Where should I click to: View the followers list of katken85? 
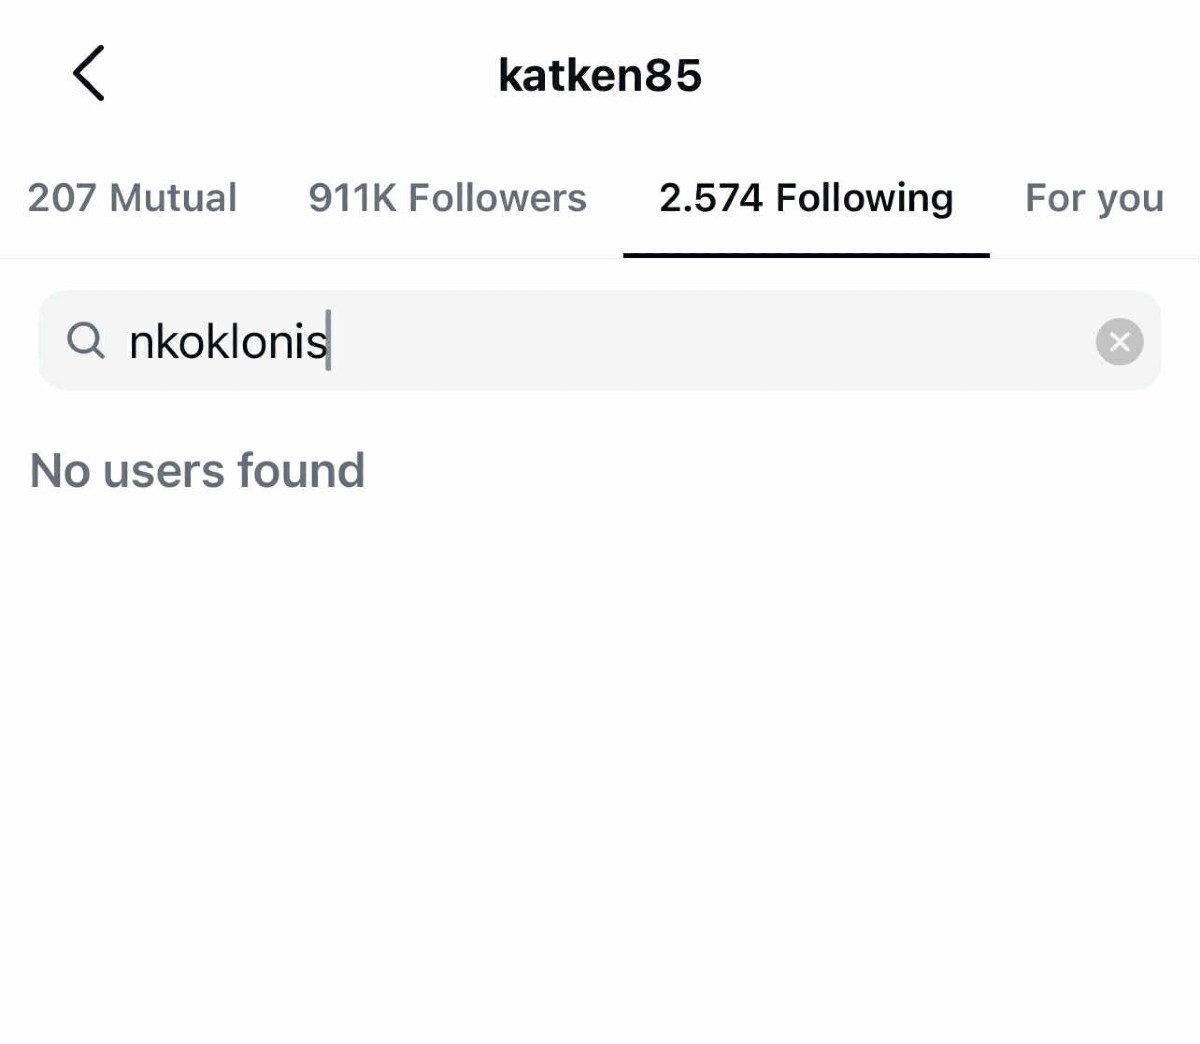click(x=447, y=198)
